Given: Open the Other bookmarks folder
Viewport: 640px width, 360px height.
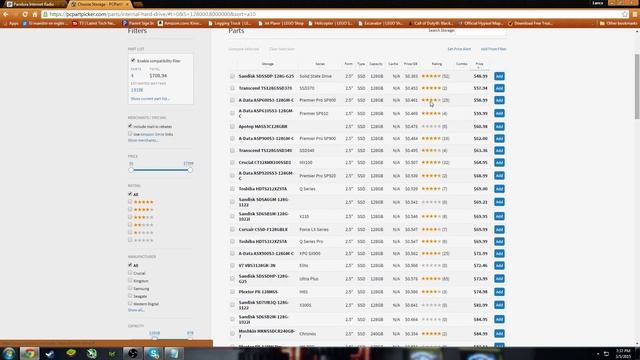Looking at the screenshot, I should (x=618, y=23).
